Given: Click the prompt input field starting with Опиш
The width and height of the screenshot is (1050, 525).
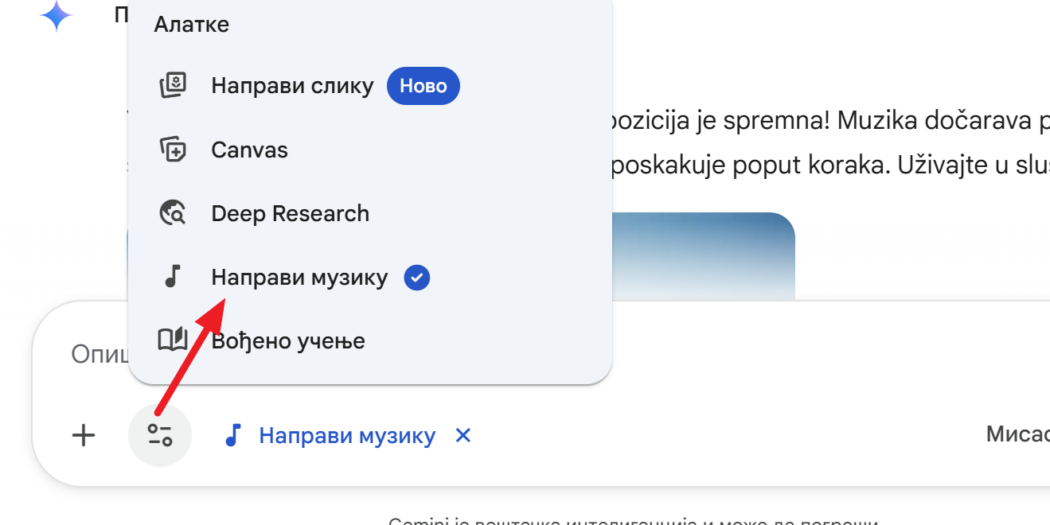Looking at the screenshot, I should pos(90,355).
